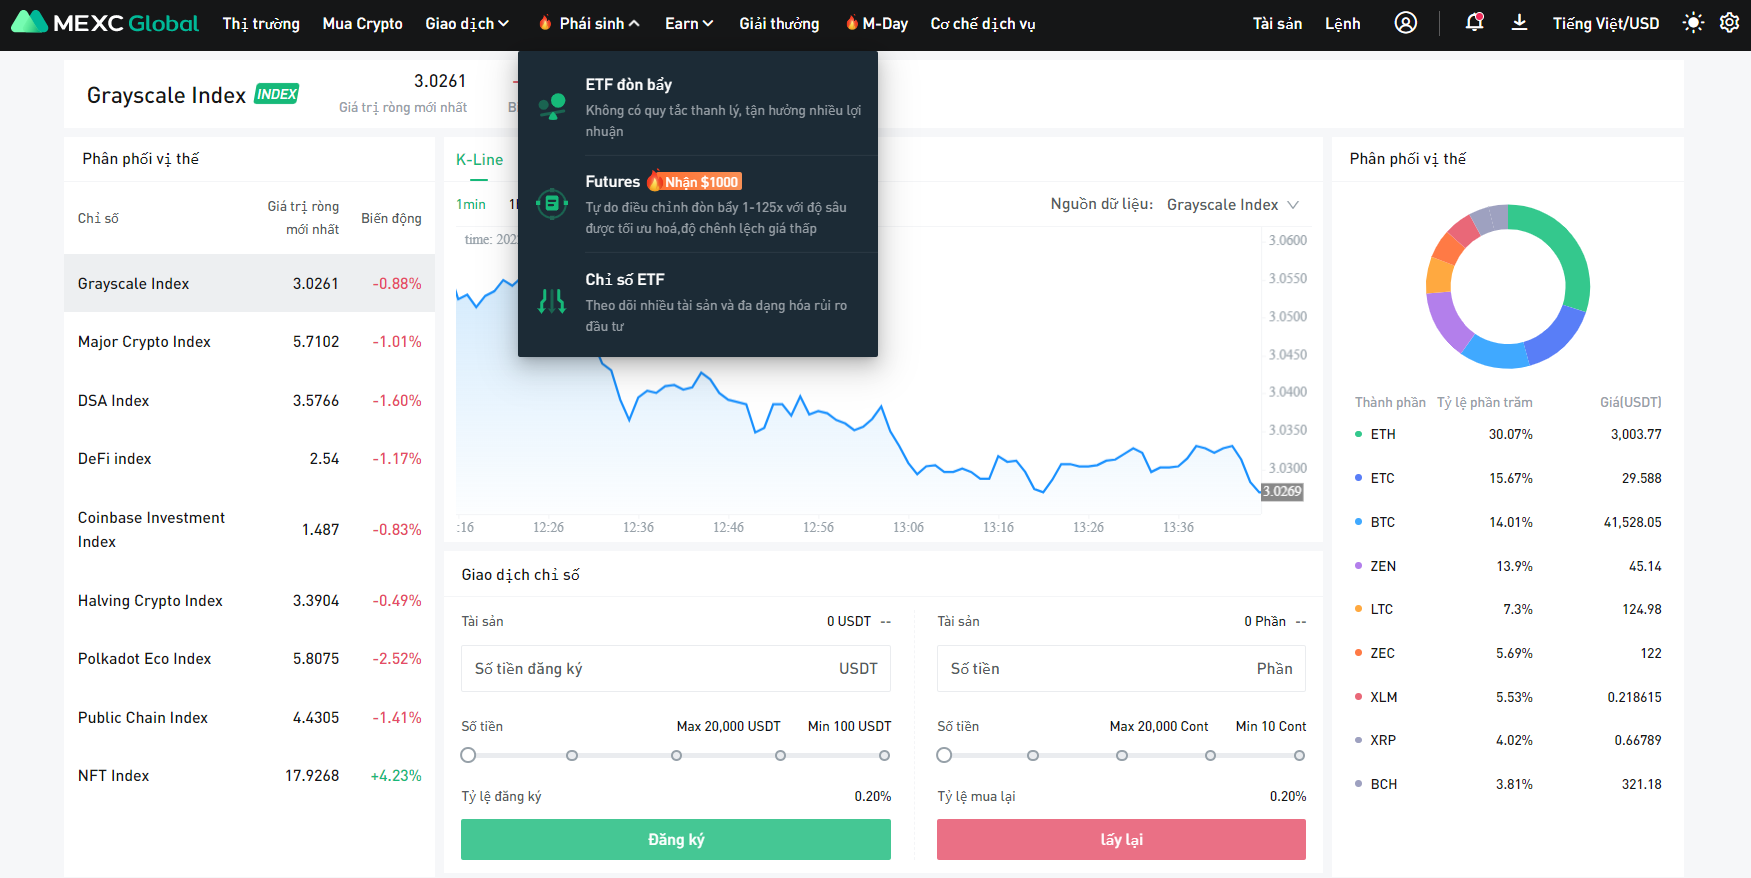Click the ZEC component row
The width and height of the screenshot is (1751, 878).
tap(1508, 653)
